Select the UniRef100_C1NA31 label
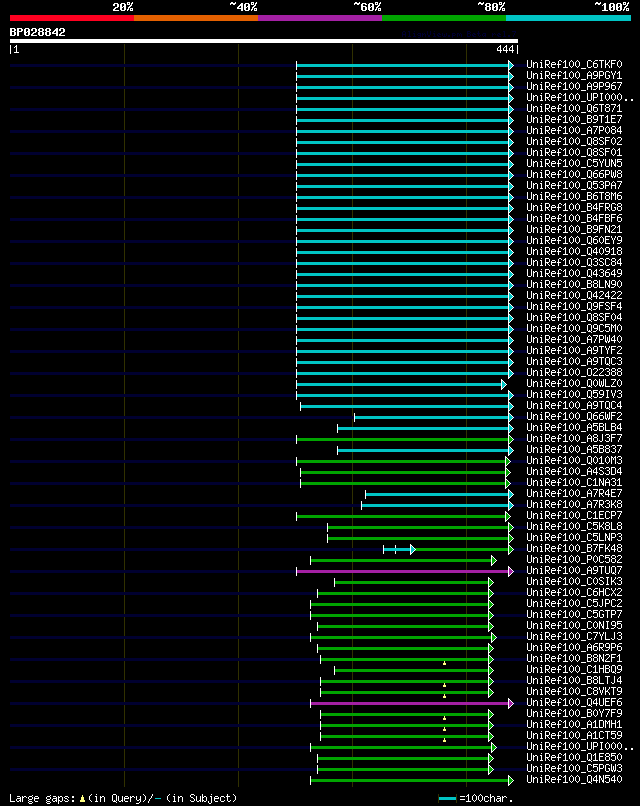Screen dimensions: 640x806 click(574, 483)
